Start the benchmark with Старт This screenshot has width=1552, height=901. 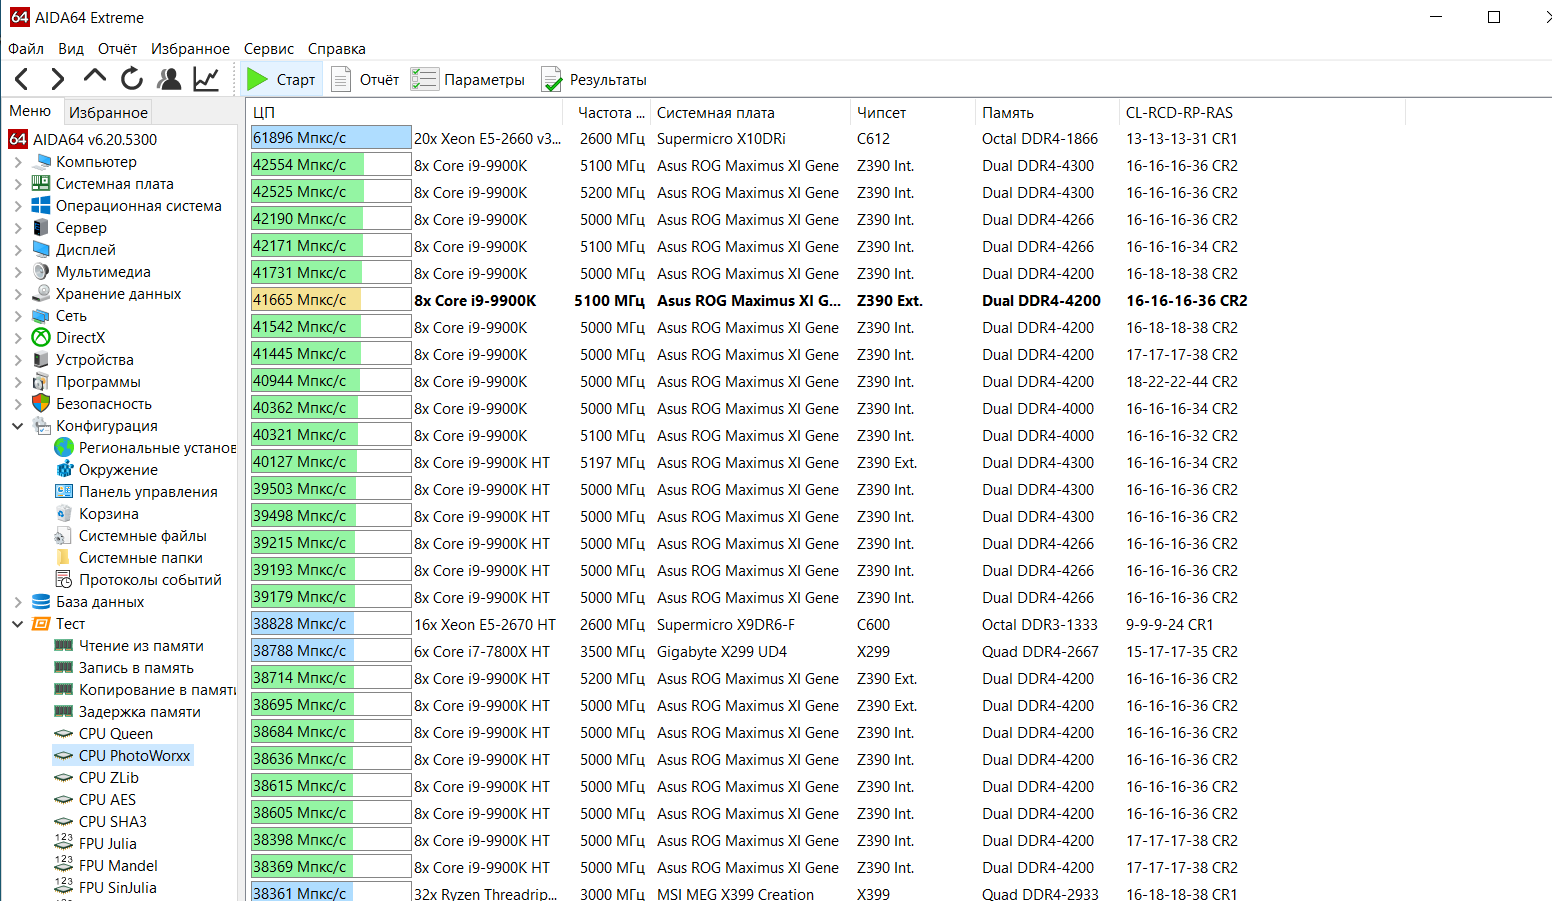click(281, 79)
